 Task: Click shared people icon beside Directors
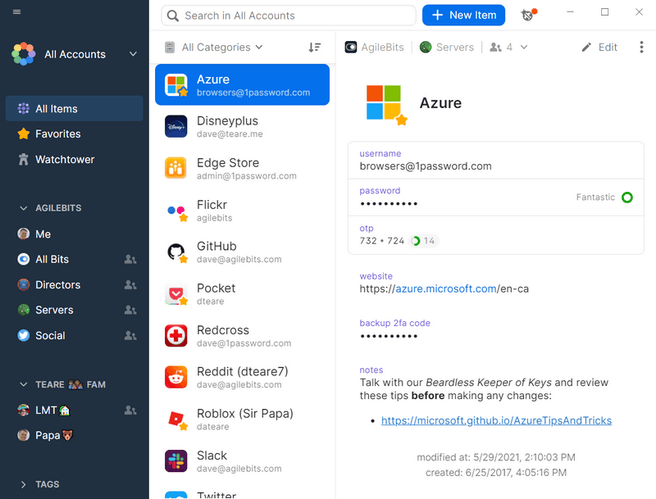130,285
